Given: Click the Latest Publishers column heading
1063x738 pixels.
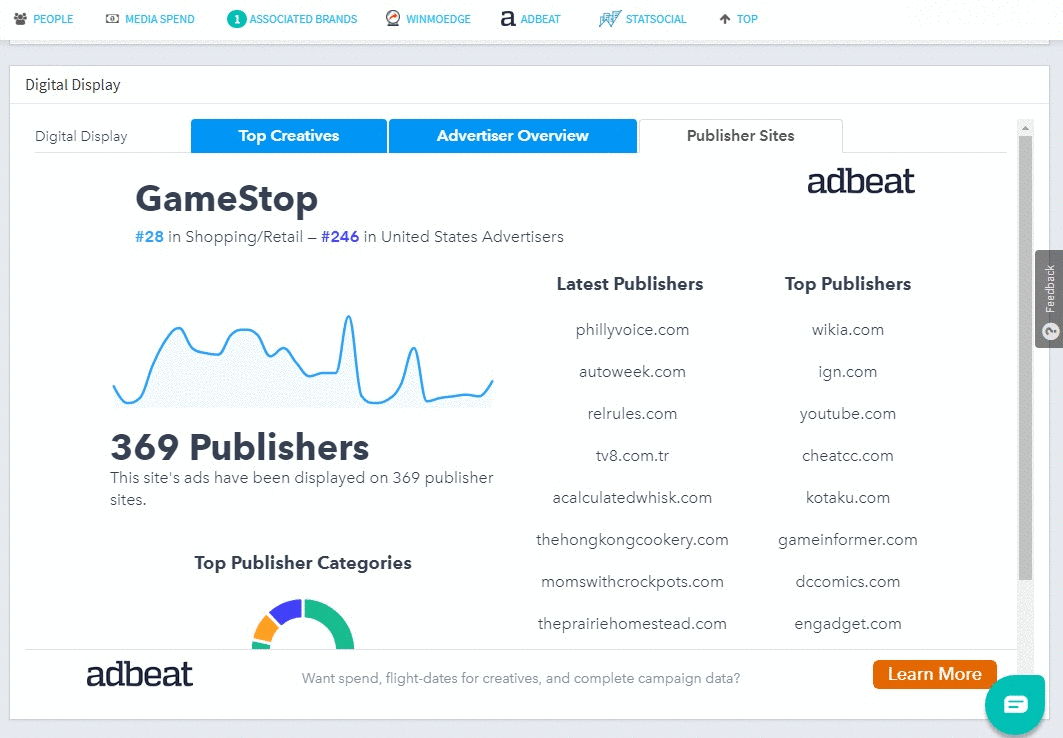Looking at the screenshot, I should pos(630,284).
